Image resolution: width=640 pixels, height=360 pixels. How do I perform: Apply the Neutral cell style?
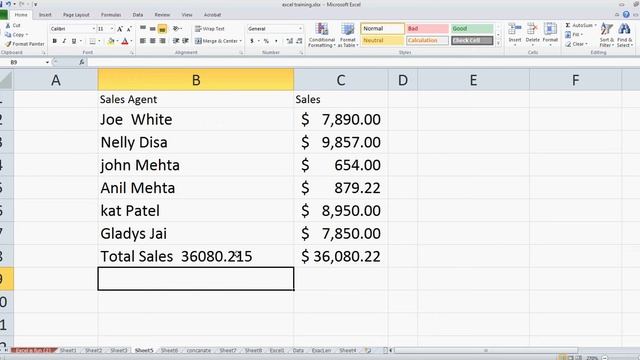click(382, 40)
